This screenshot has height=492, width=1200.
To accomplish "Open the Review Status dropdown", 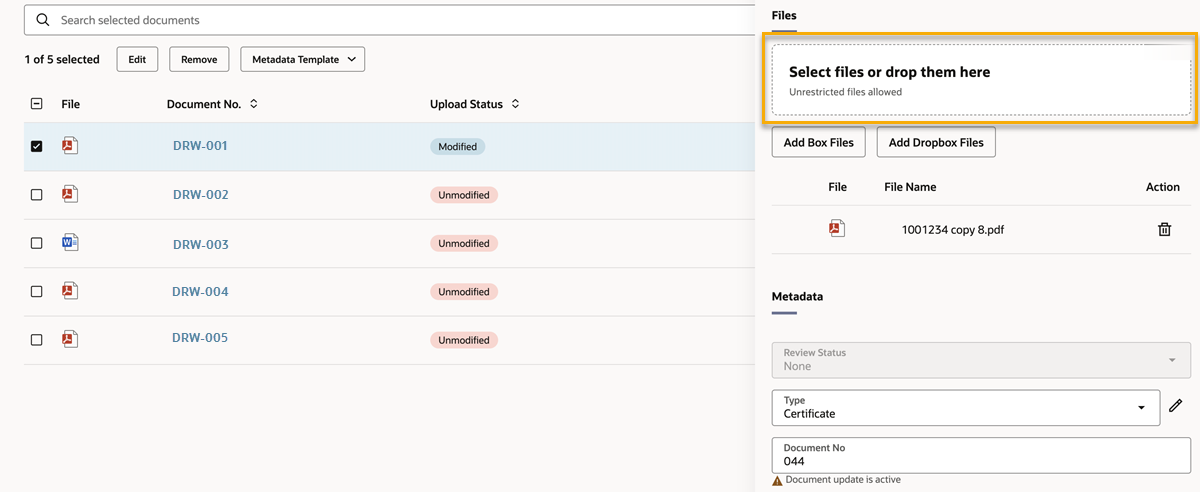I will [1172, 360].
